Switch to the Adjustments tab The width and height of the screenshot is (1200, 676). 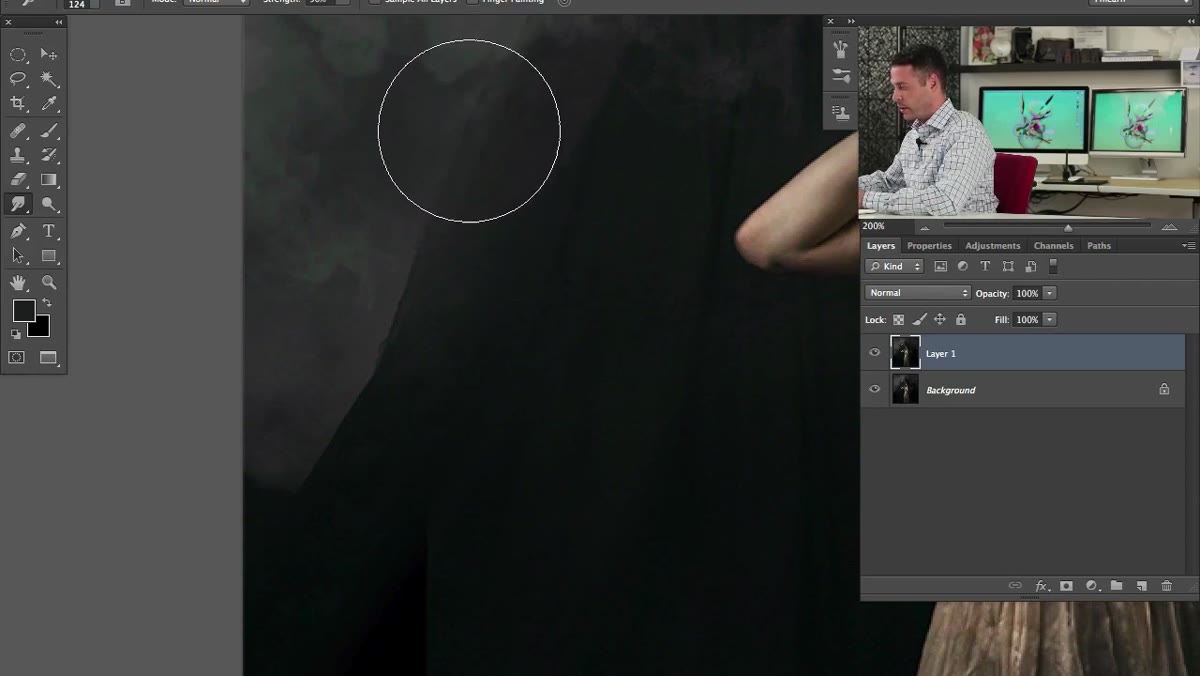(992, 246)
